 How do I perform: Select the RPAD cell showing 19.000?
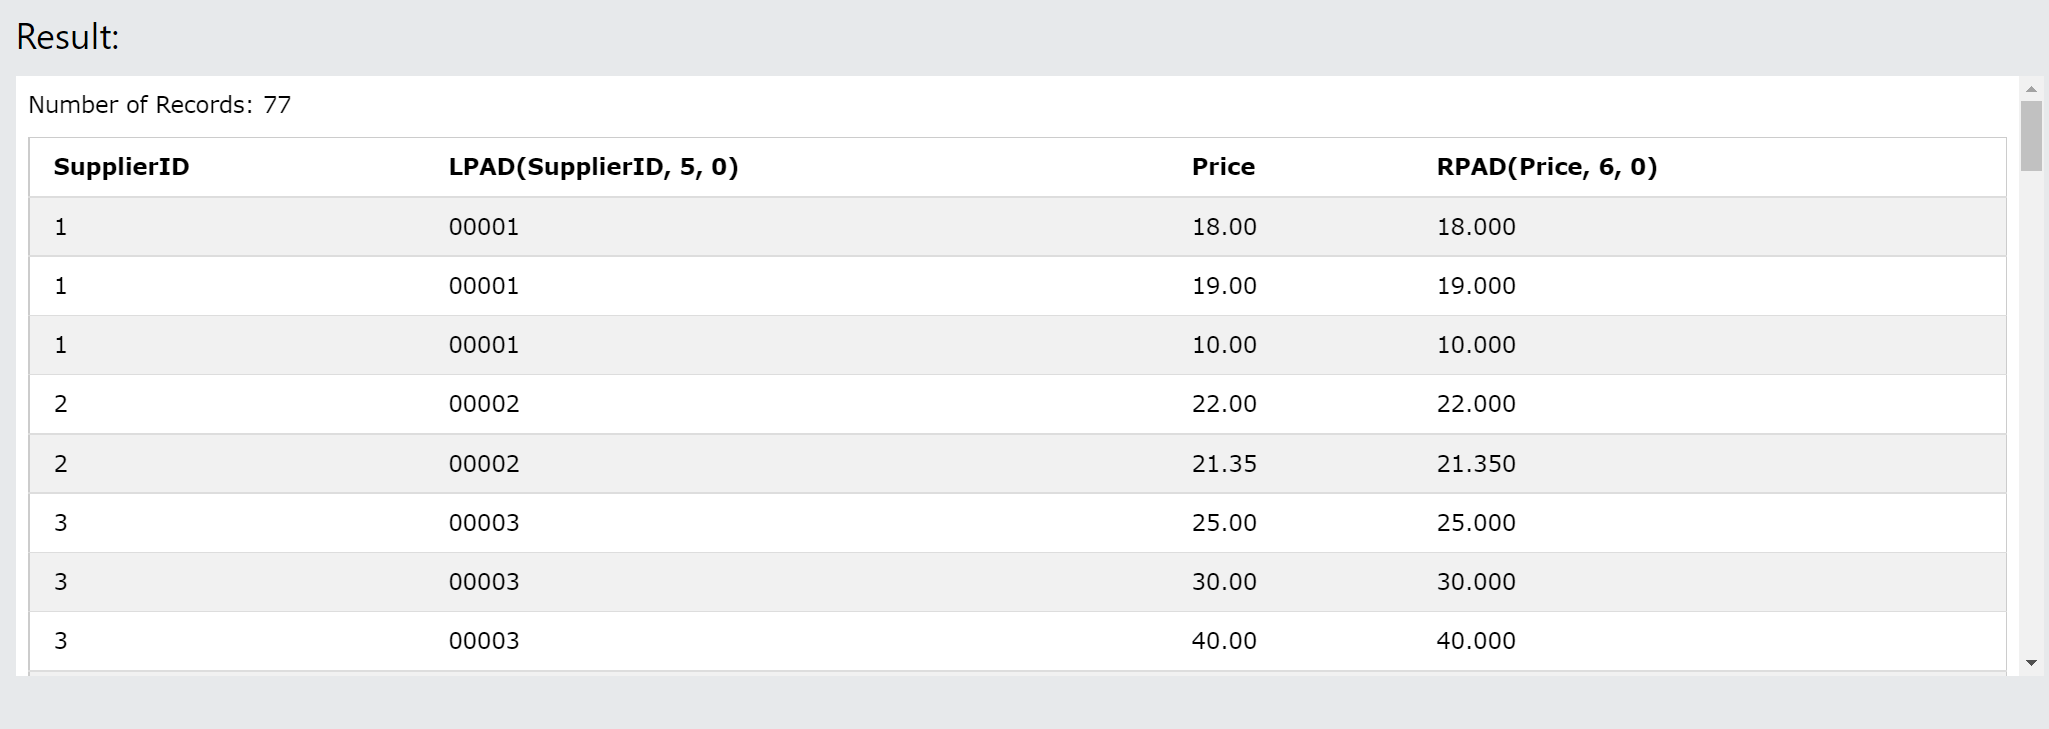tap(1476, 286)
